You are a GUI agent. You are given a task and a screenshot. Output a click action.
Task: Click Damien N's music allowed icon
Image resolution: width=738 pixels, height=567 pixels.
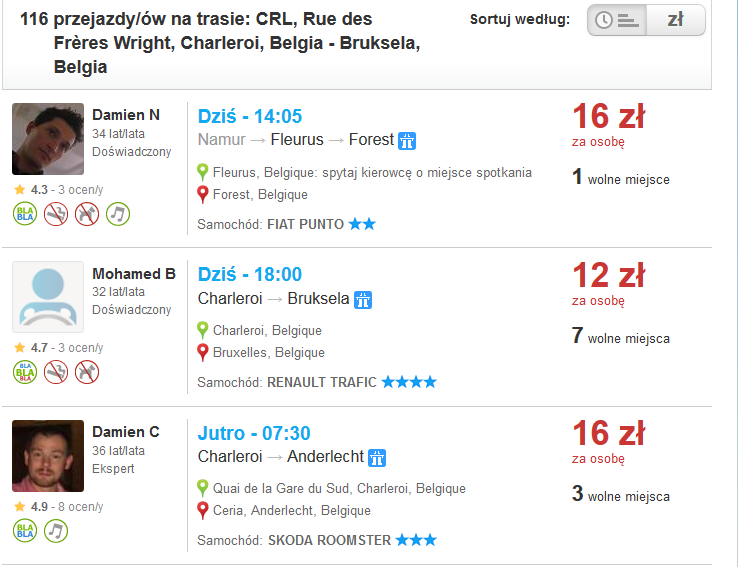118,214
